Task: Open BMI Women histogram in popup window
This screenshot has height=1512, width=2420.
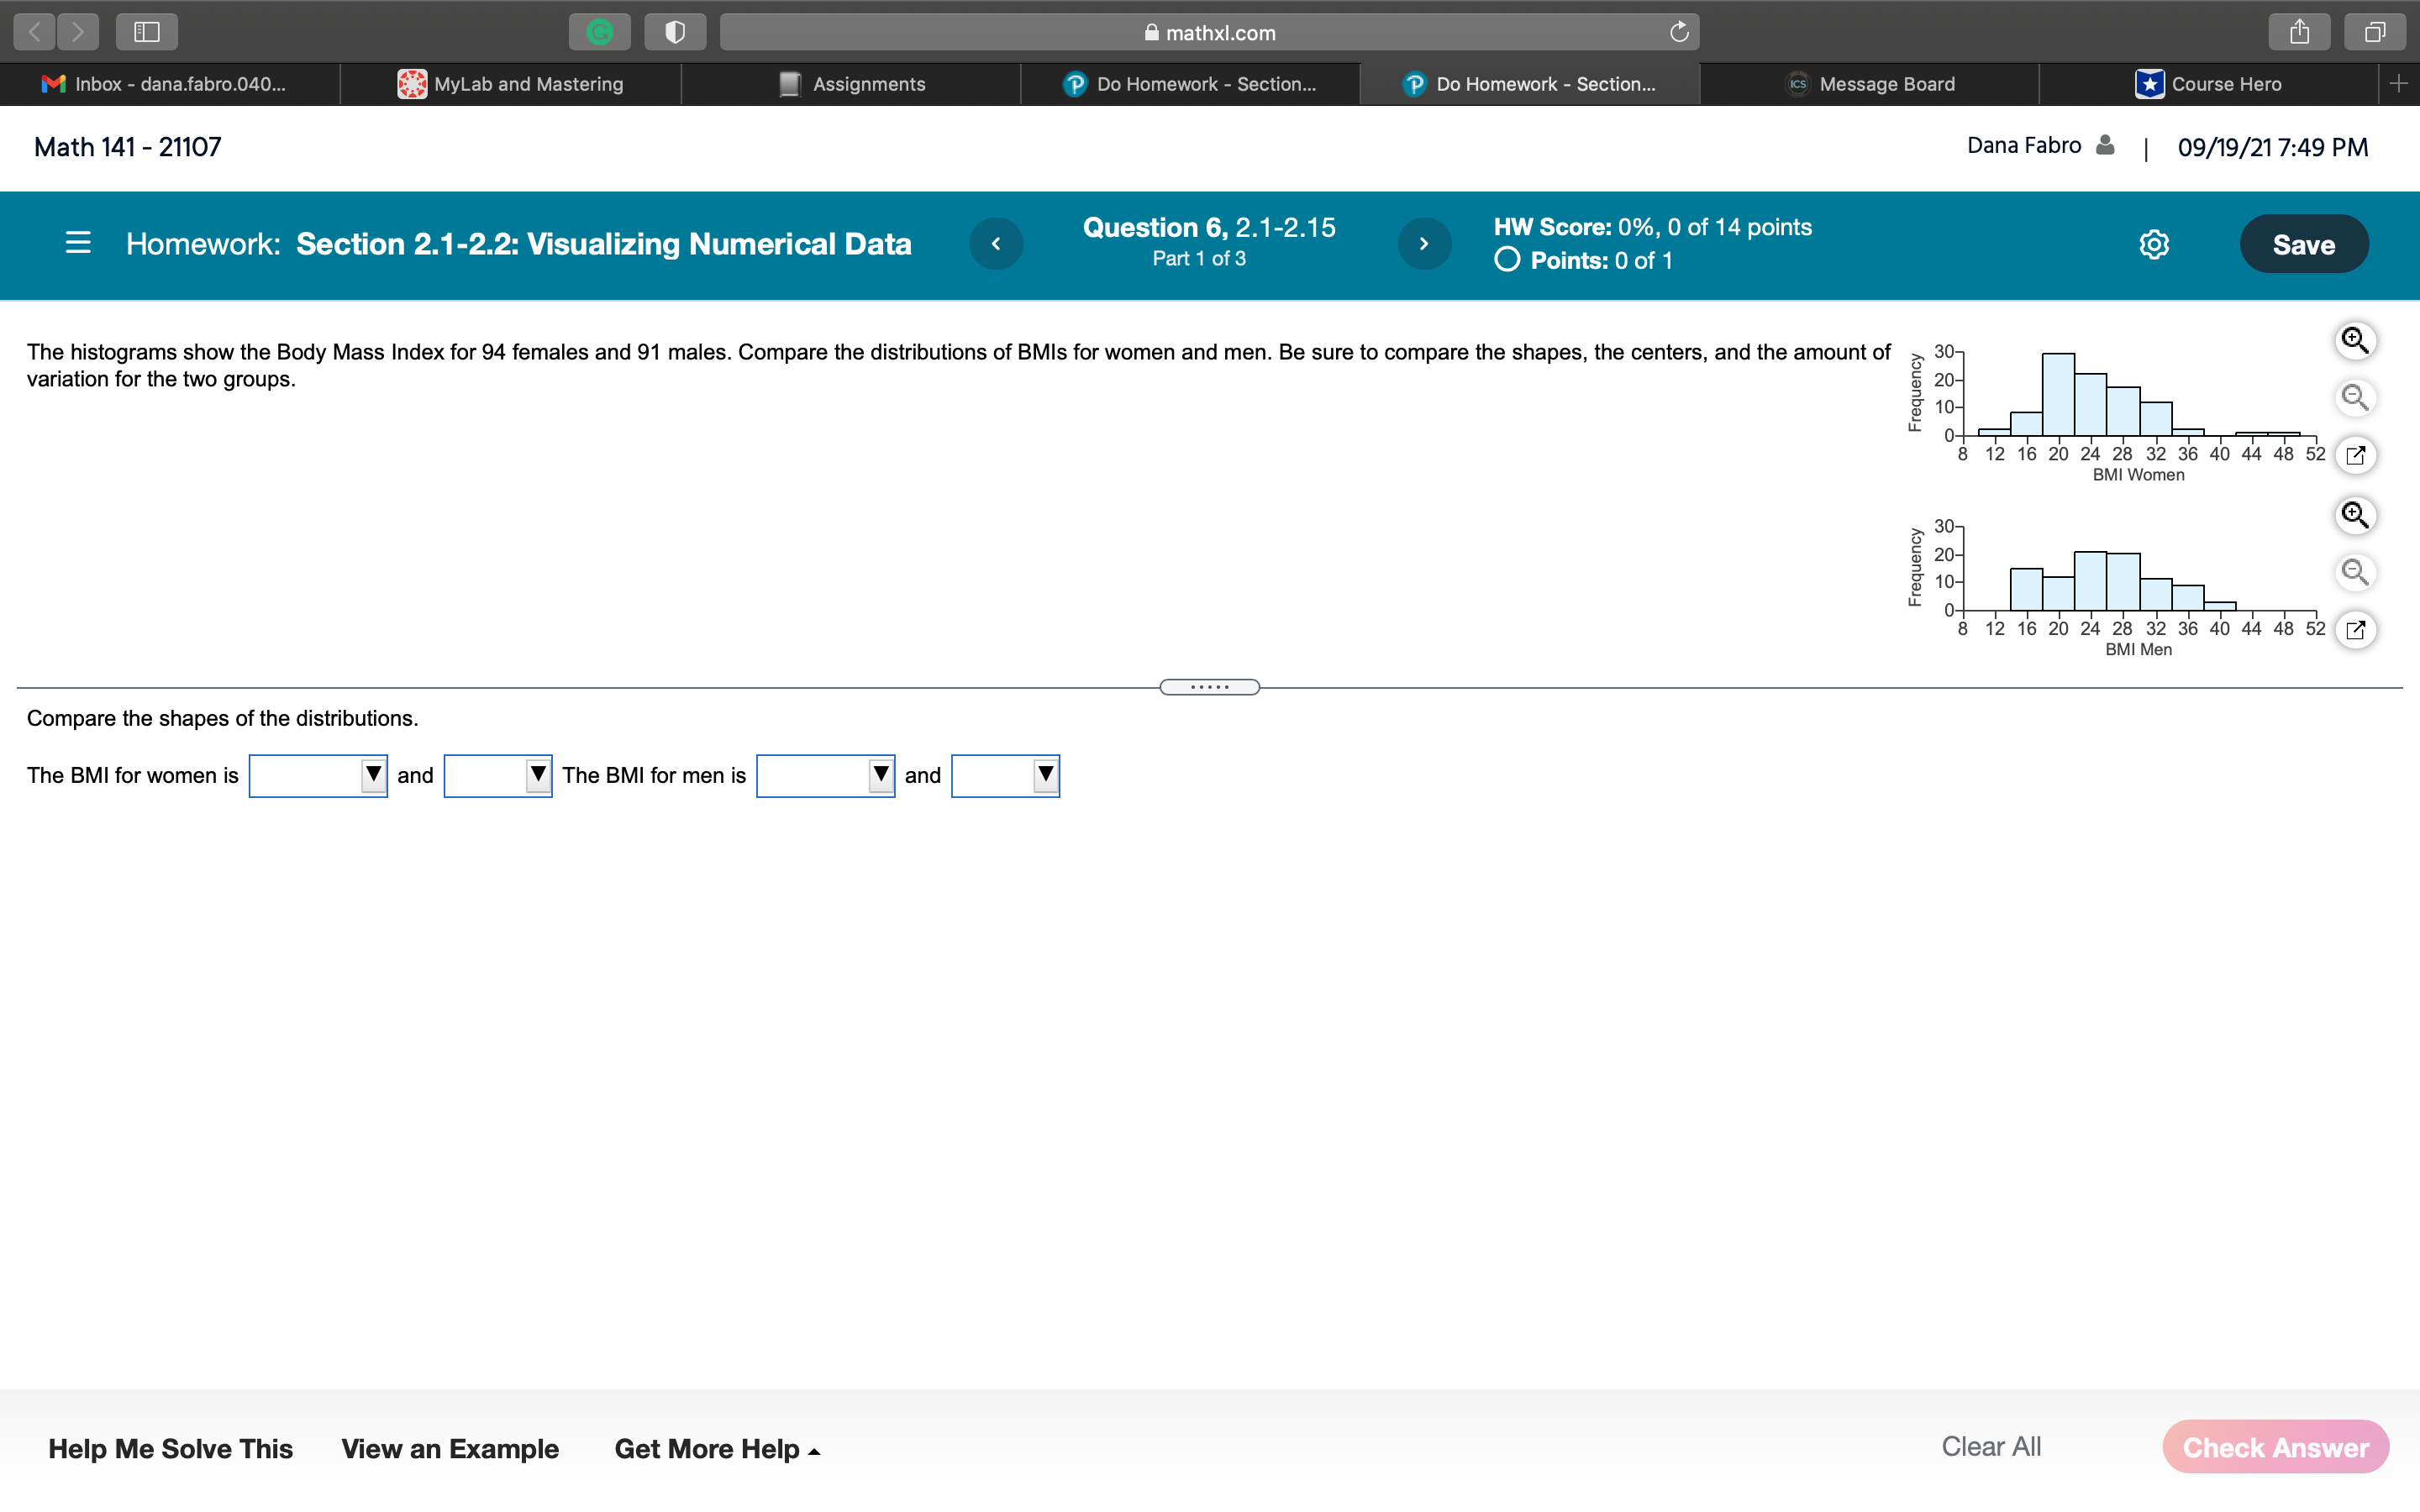Action: (2354, 456)
